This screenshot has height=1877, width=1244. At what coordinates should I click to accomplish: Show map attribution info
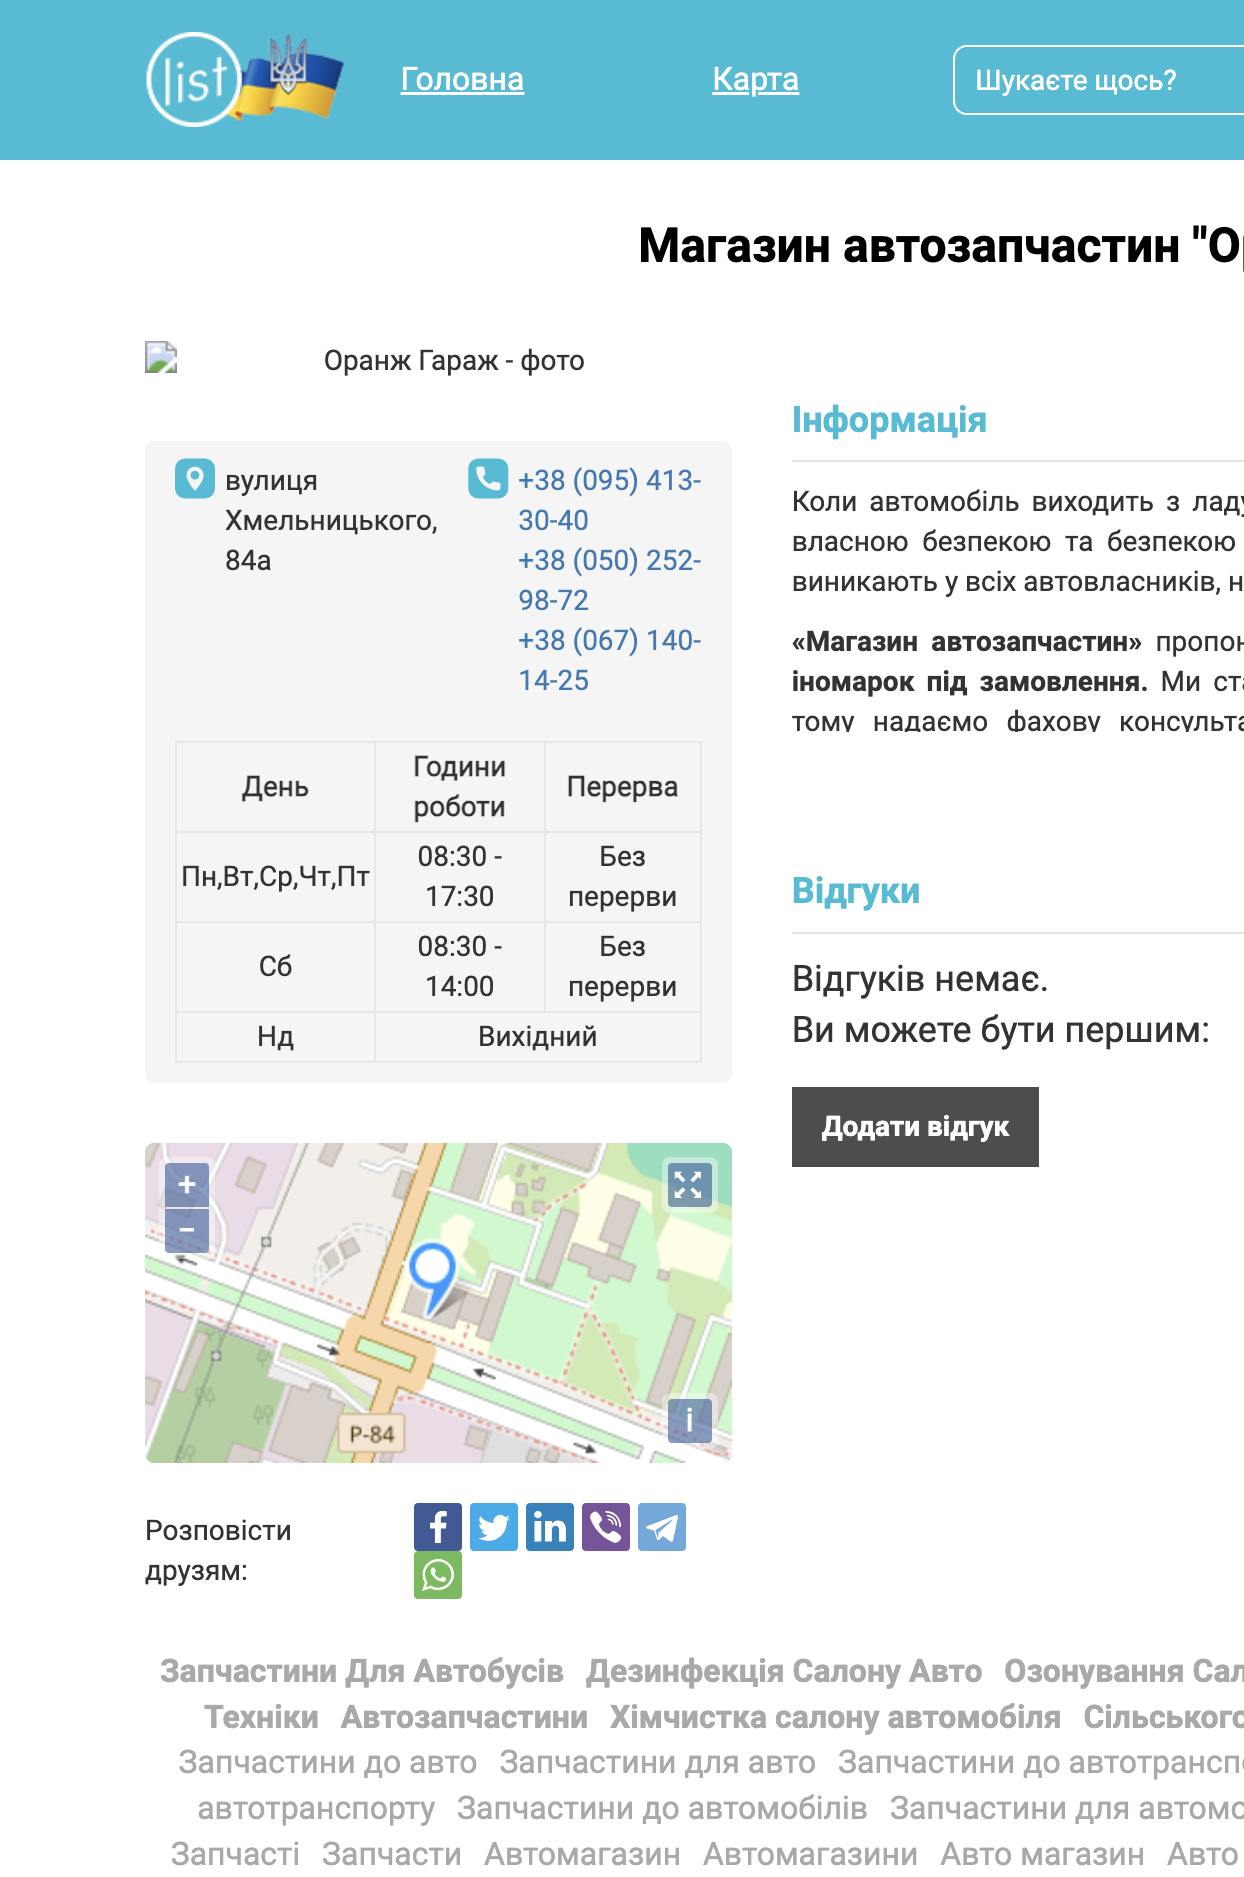pyautogui.click(x=689, y=1420)
